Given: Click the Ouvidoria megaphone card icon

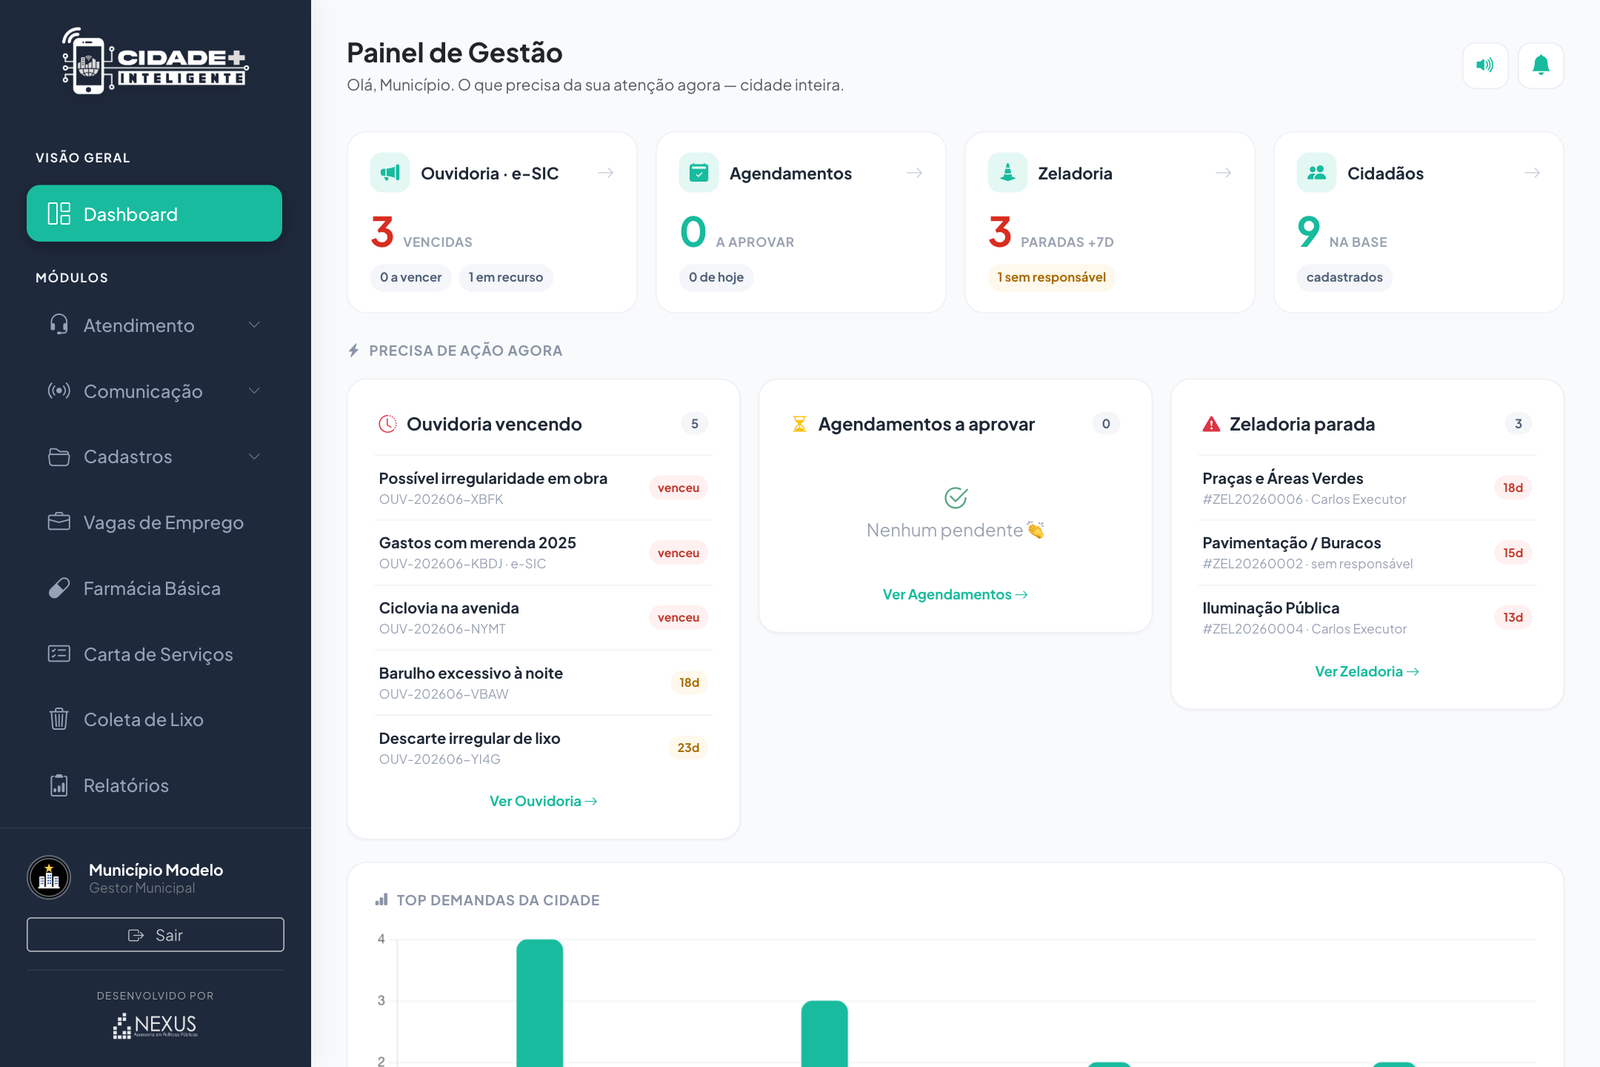Looking at the screenshot, I should click(390, 173).
